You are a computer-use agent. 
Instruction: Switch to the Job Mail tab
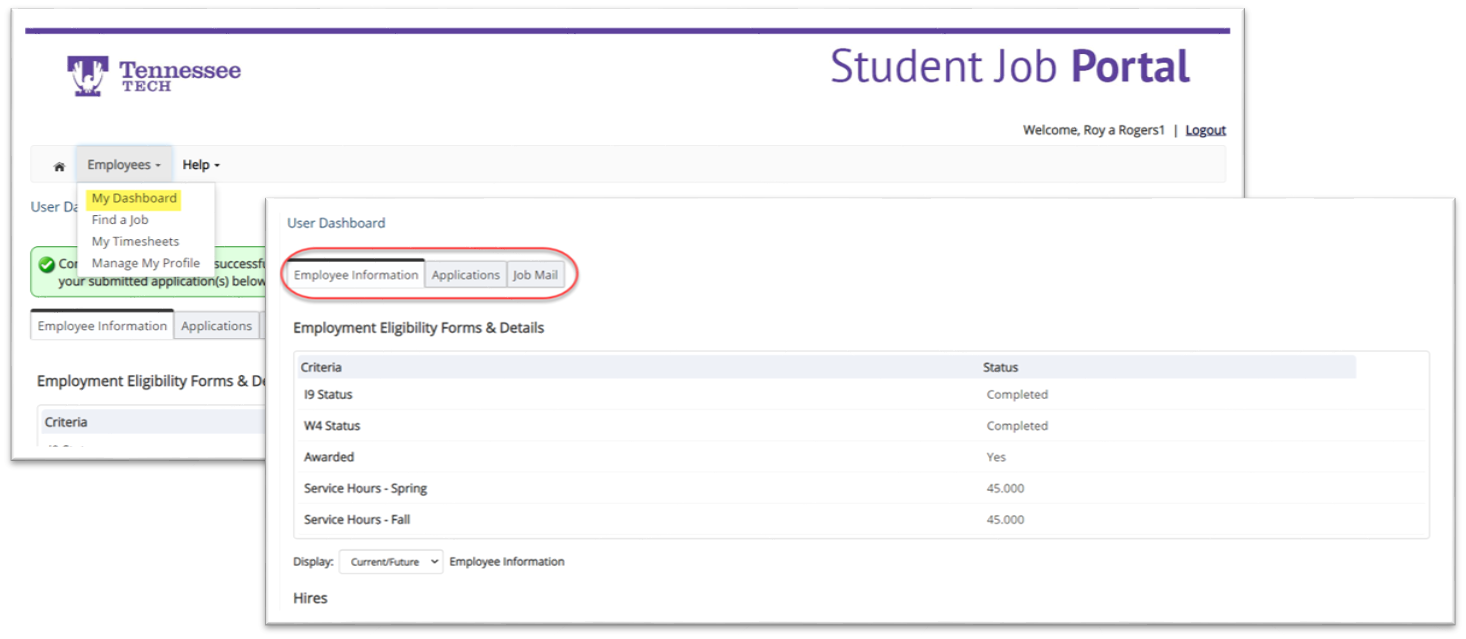pyautogui.click(x=535, y=275)
